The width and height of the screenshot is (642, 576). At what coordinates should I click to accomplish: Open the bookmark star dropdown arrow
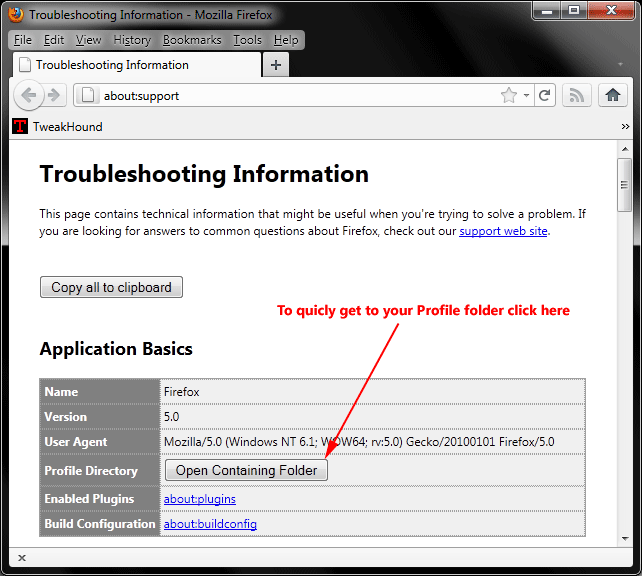[x=527, y=95]
